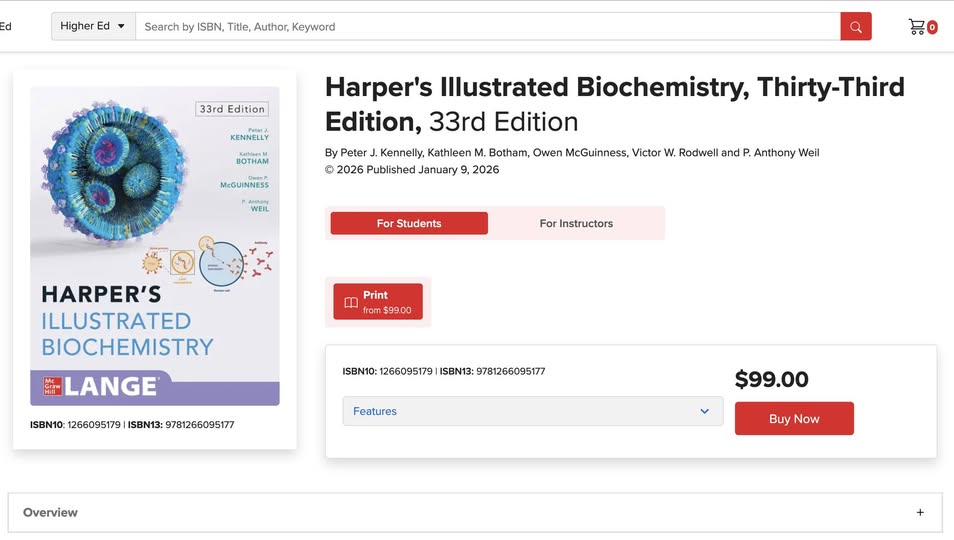This screenshot has width=954, height=540.
Task: Switch to the For Students tab
Action: [x=409, y=223]
